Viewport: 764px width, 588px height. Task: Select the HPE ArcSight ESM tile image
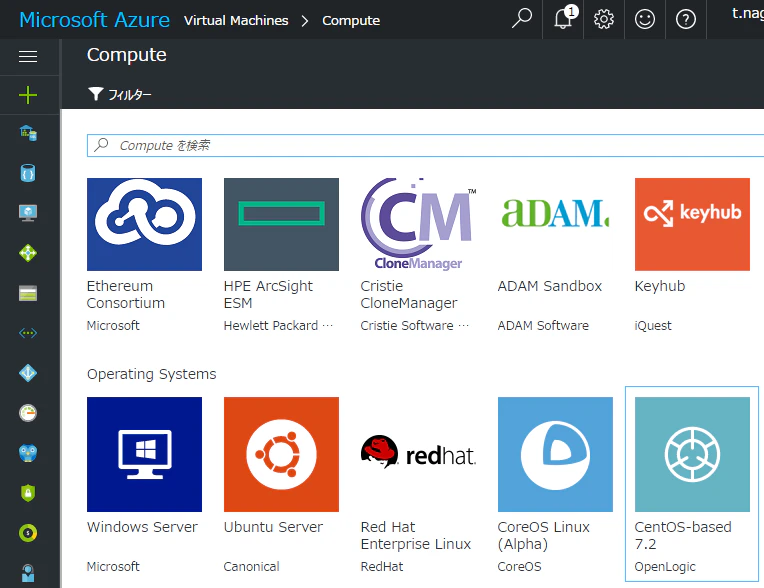coord(281,224)
